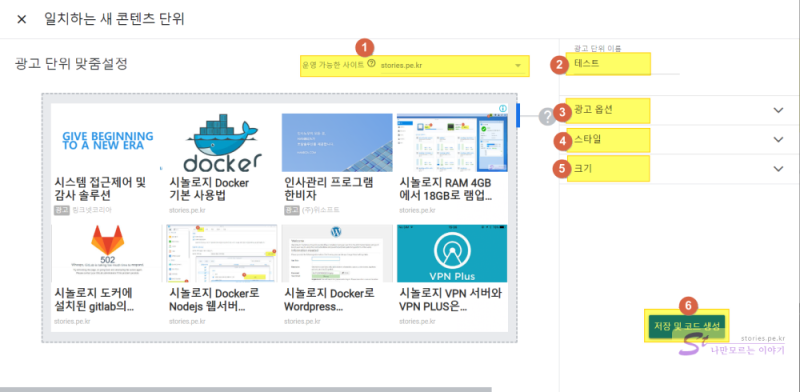Open the Synology RAM upgrade screenshot thumbnail
Image resolution: width=800 pixels, height=392 pixels.
tap(453, 142)
